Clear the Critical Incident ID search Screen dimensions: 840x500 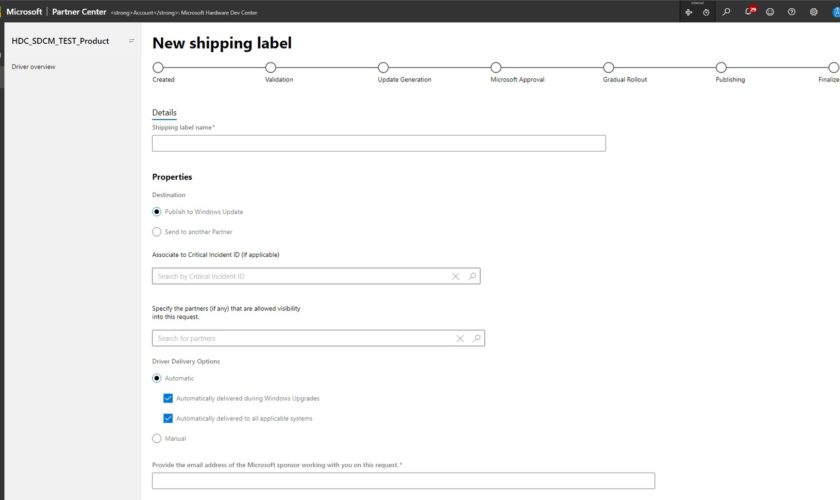[x=456, y=276]
